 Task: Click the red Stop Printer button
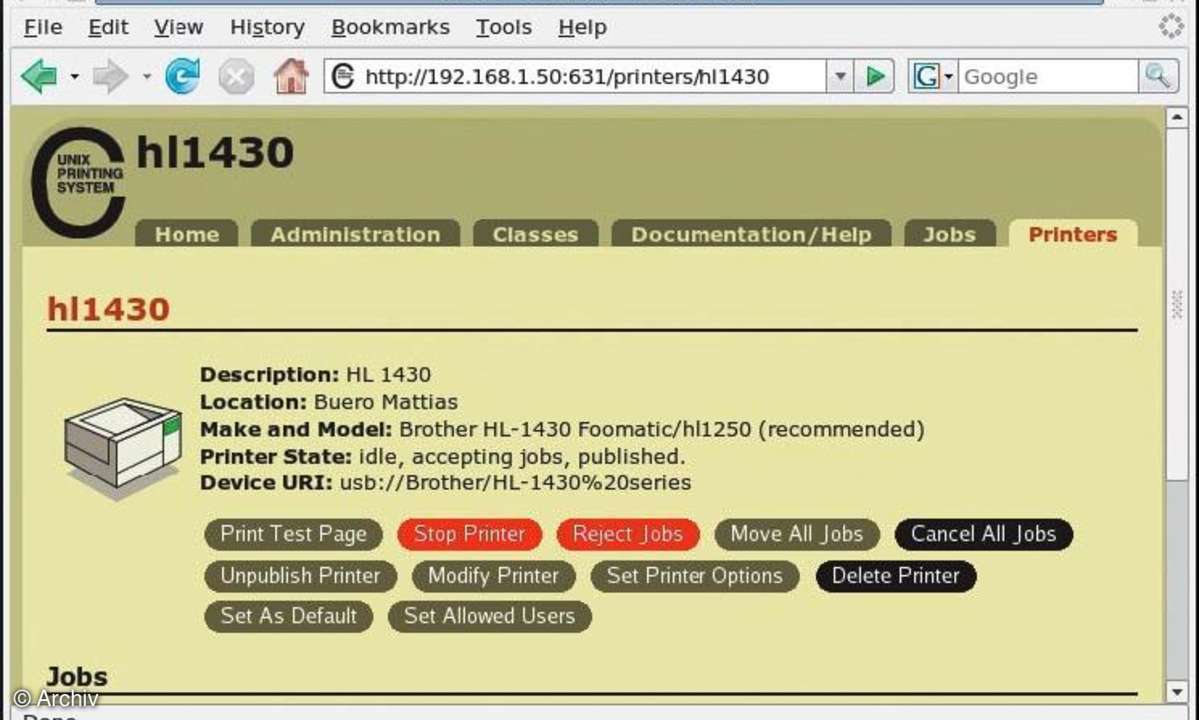[x=470, y=534]
